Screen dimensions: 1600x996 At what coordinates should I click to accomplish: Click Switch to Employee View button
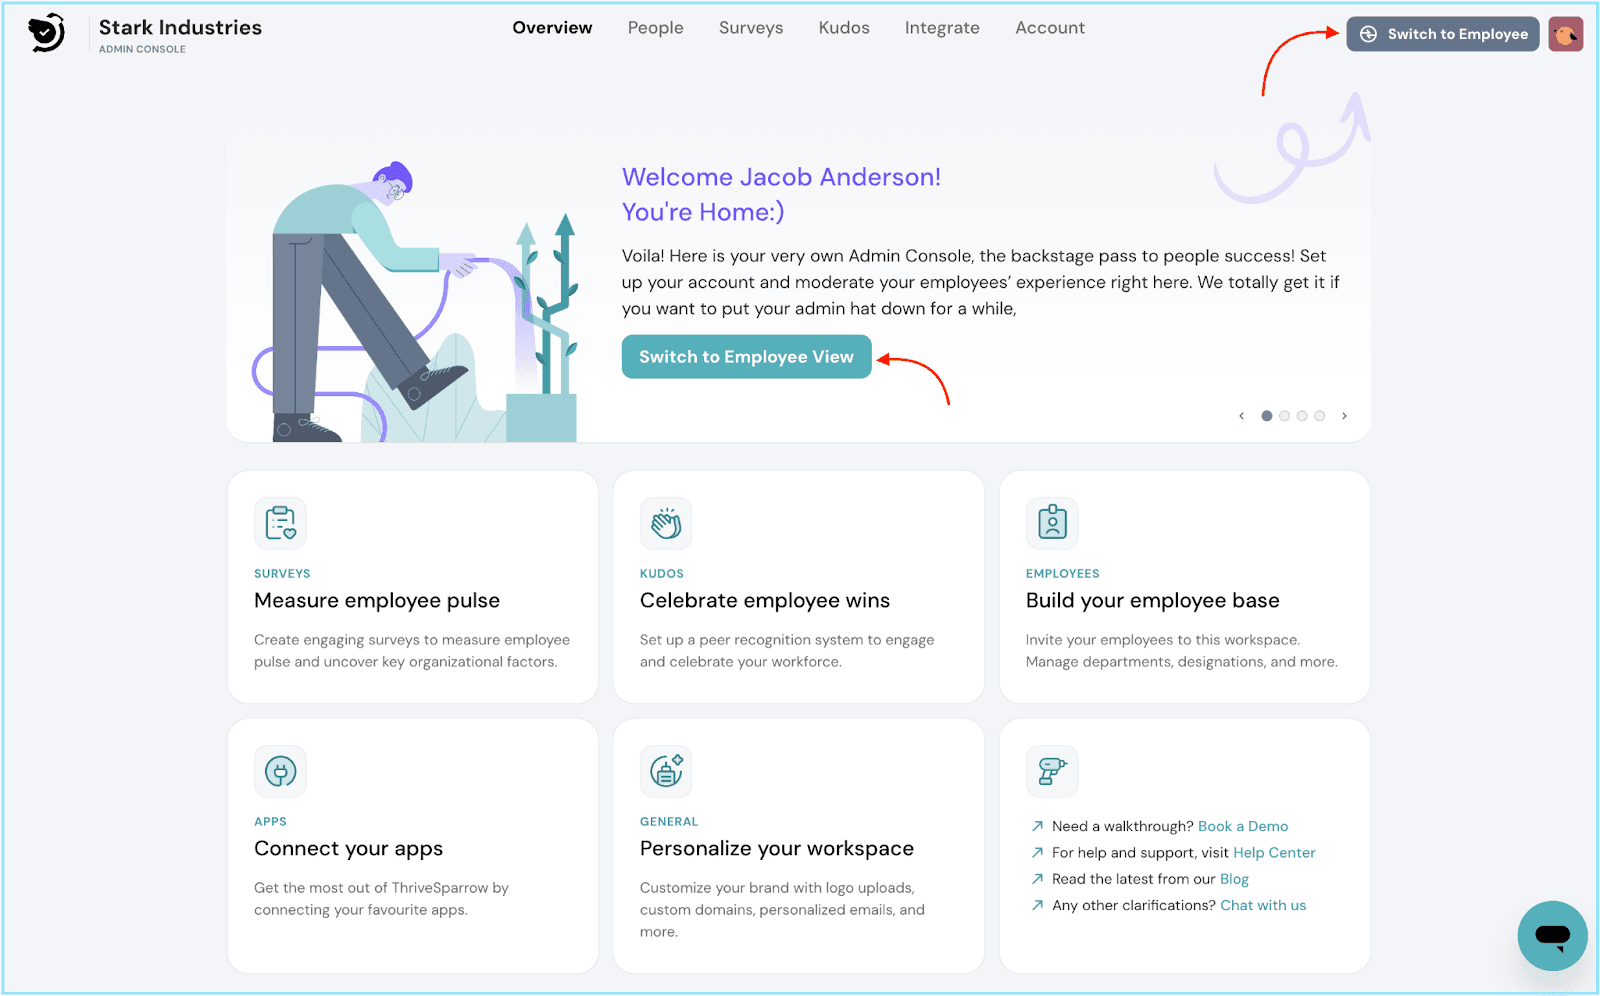tap(746, 357)
